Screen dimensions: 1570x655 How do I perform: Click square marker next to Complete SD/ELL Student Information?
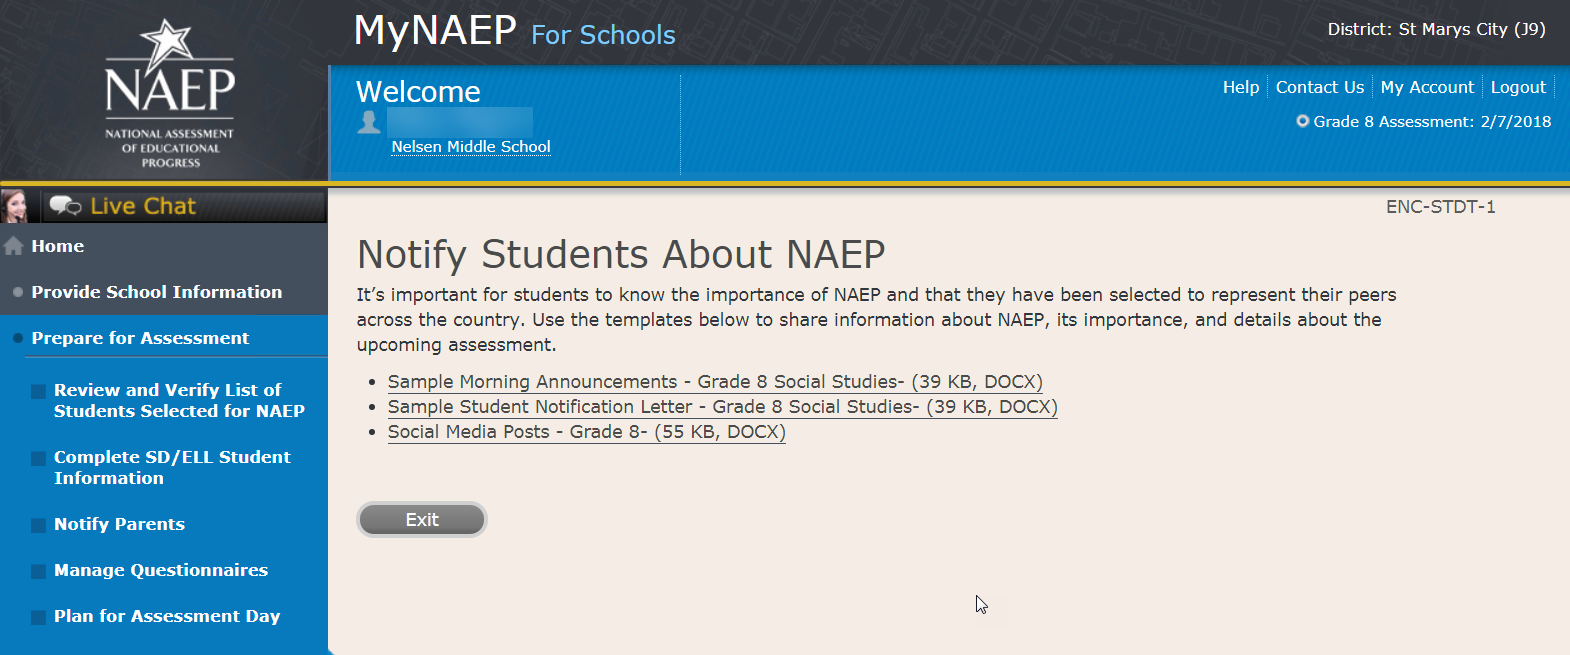[x=38, y=458]
